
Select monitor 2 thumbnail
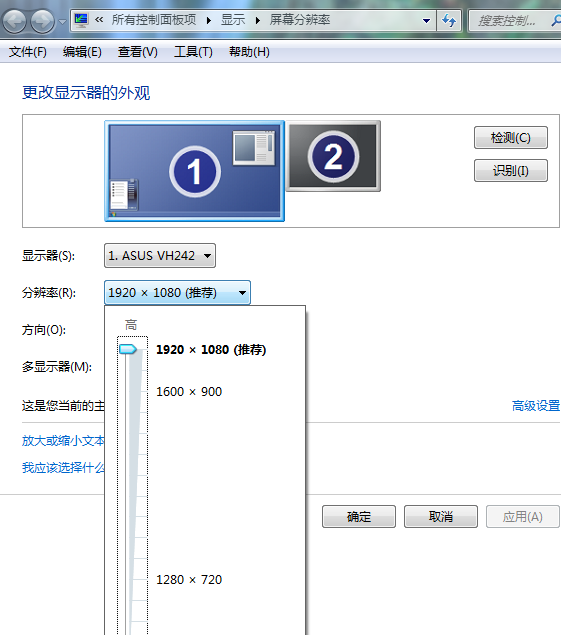333,156
